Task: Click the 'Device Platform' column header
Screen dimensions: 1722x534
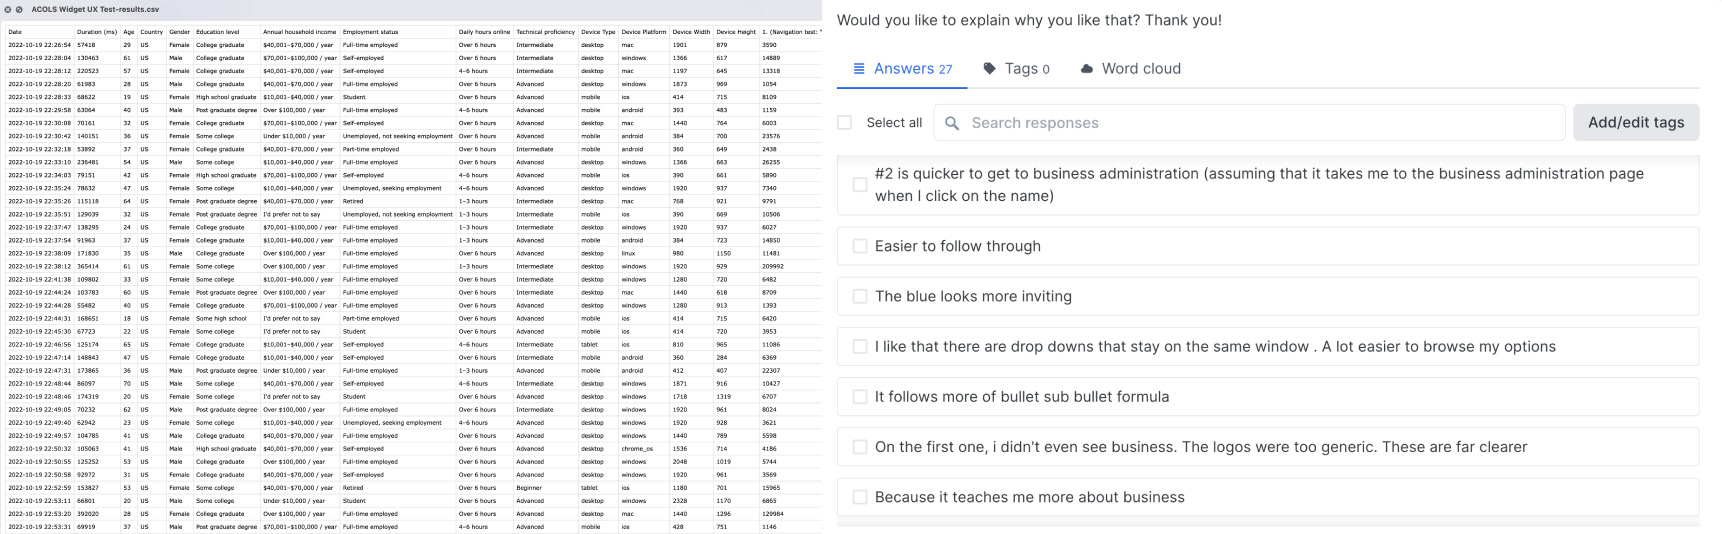Action: coord(644,32)
